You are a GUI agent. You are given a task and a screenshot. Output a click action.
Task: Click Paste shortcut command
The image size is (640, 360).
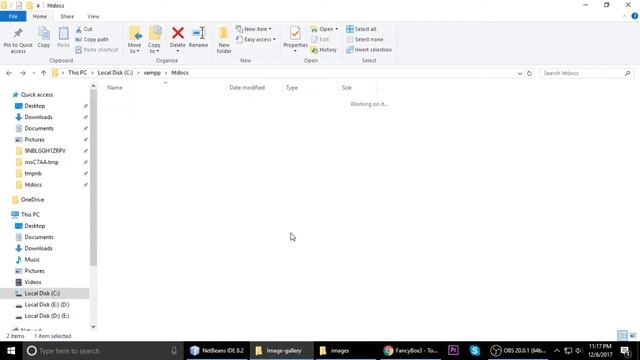97,49
